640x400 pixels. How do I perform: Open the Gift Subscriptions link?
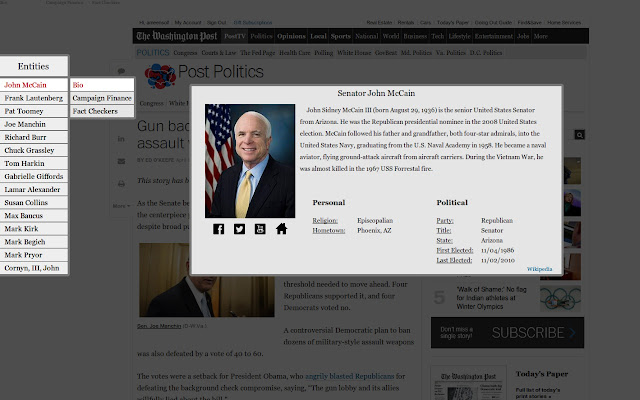pos(253,22)
